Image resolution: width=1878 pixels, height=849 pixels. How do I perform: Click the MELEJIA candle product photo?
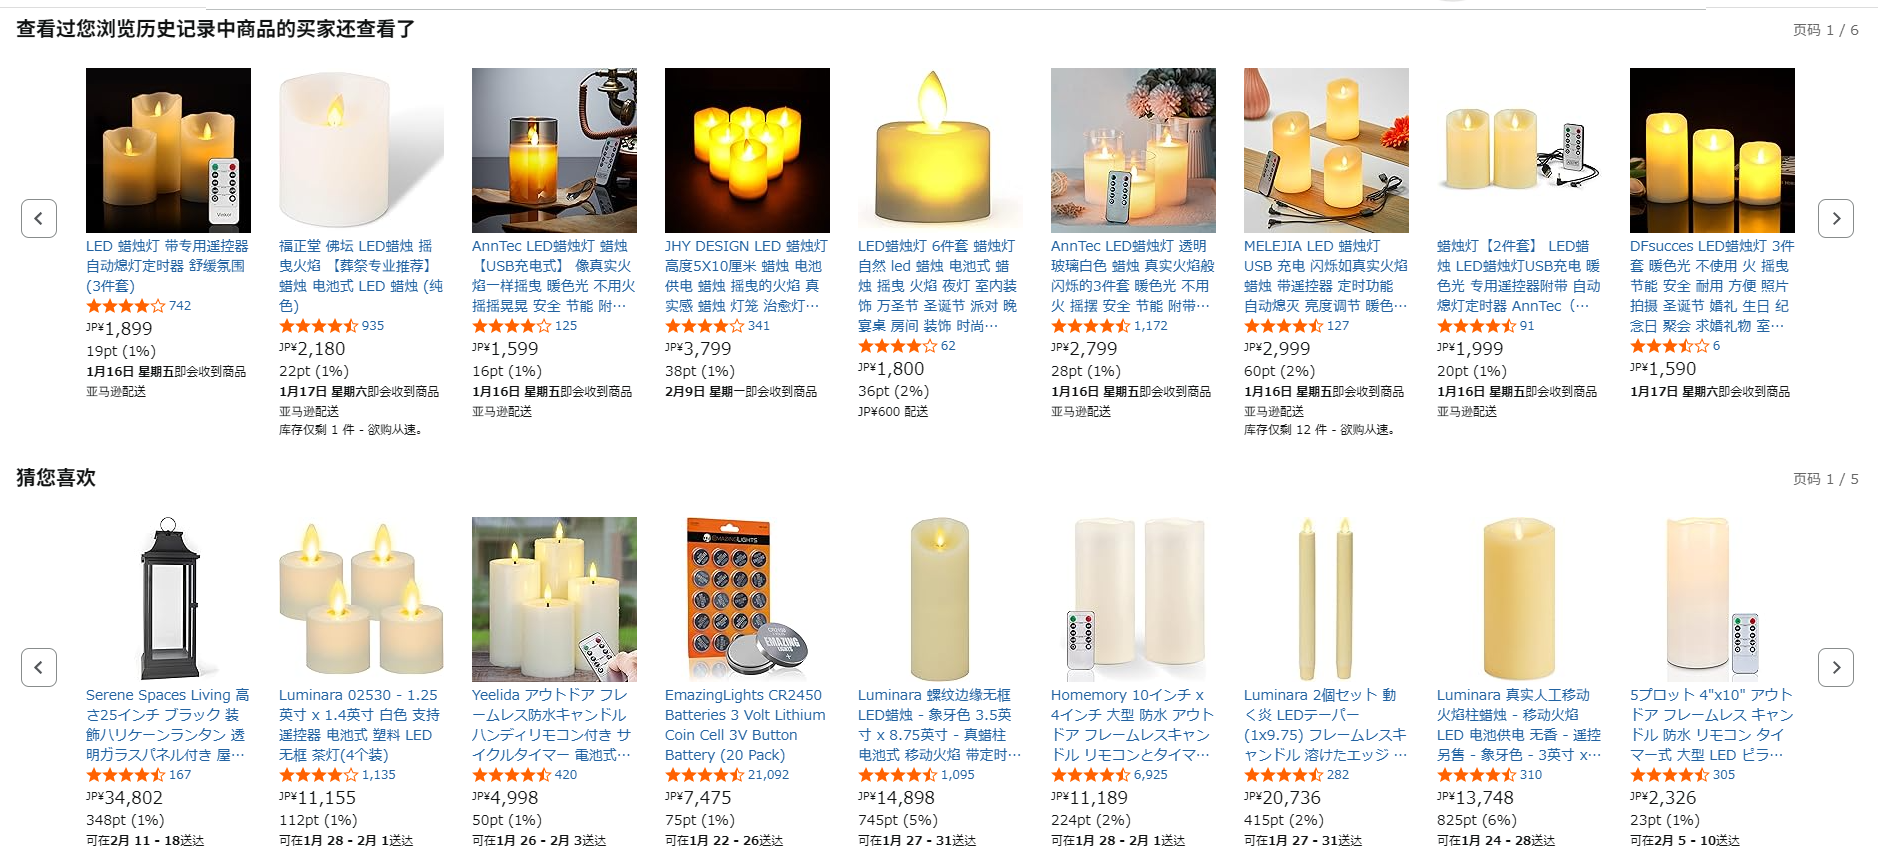tap(1326, 150)
